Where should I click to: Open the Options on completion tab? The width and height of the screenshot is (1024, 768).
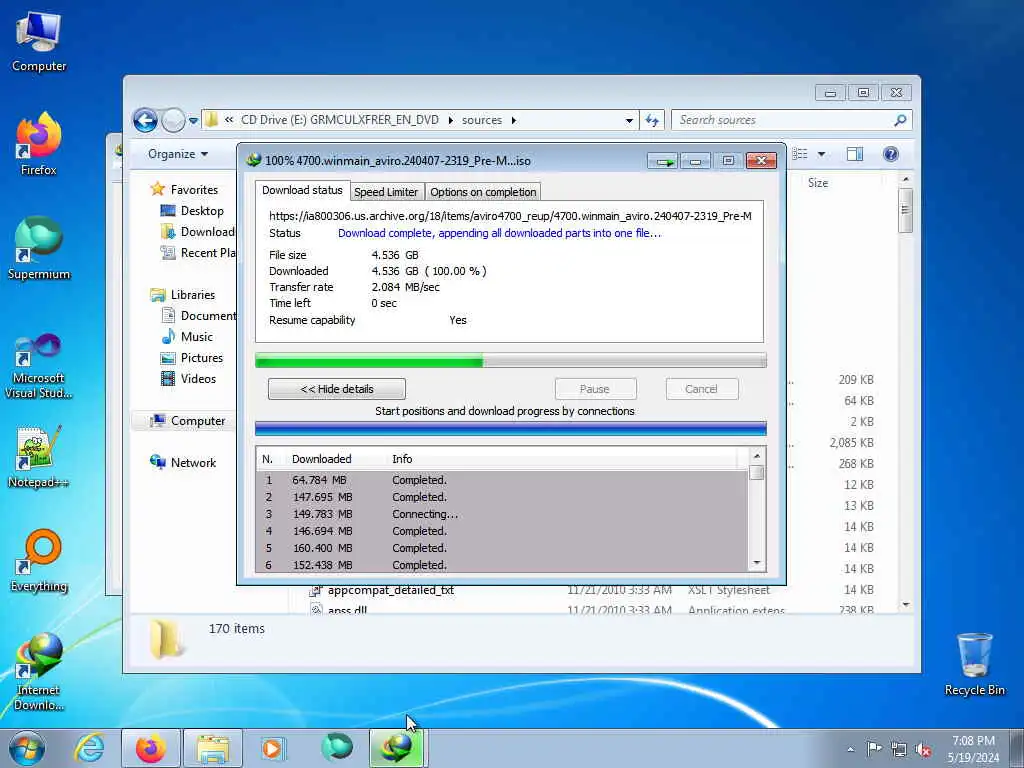tap(483, 192)
